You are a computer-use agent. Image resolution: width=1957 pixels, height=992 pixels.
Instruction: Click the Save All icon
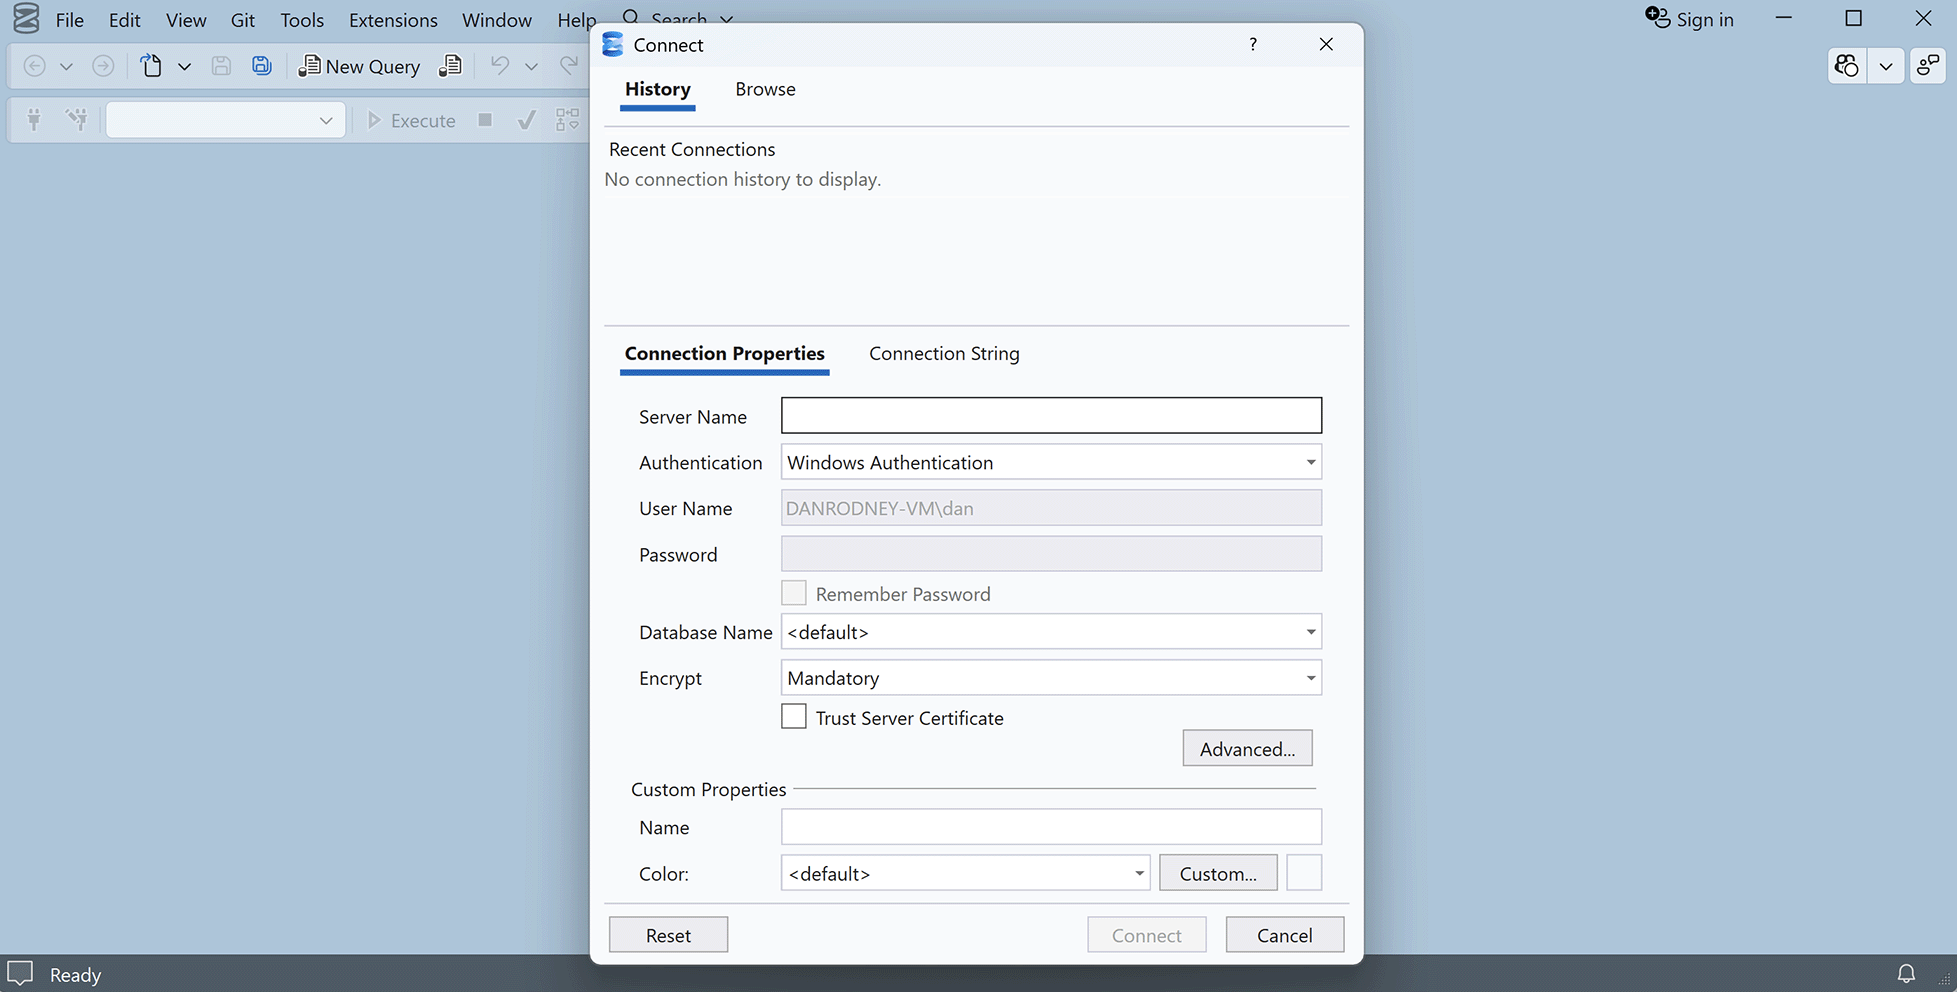coord(261,66)
